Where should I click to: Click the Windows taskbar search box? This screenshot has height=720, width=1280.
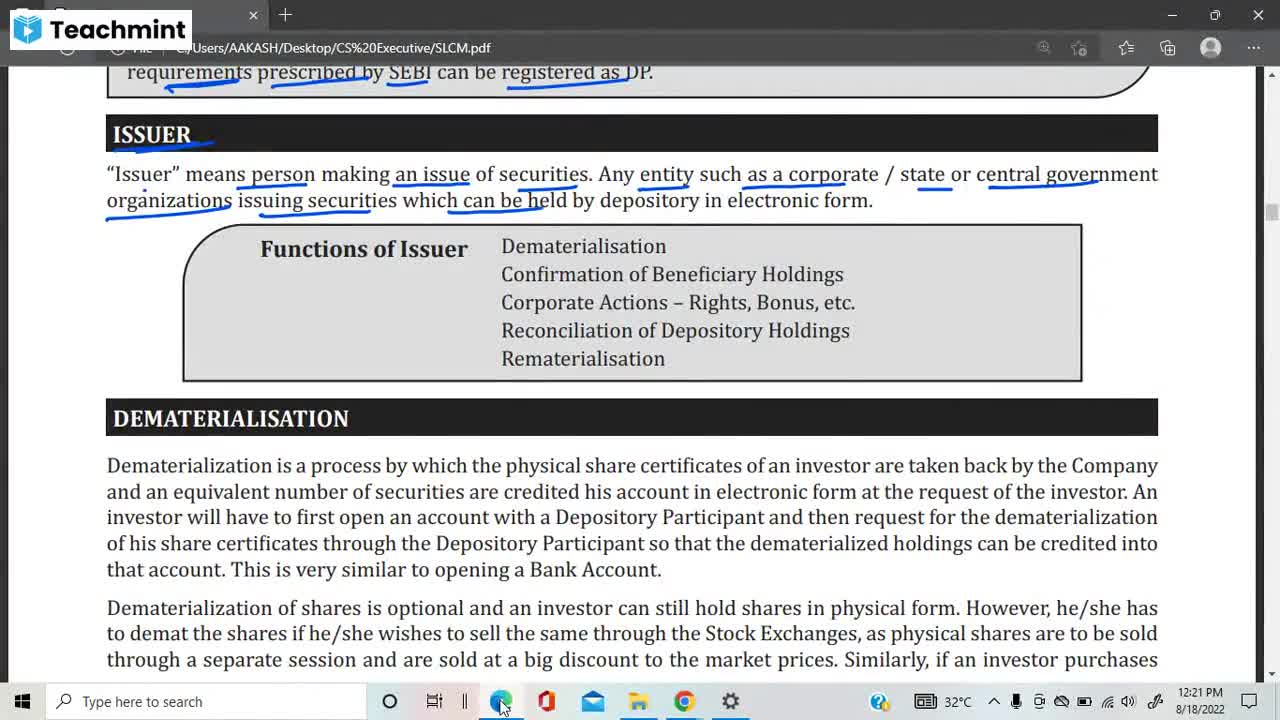(207, 701)
